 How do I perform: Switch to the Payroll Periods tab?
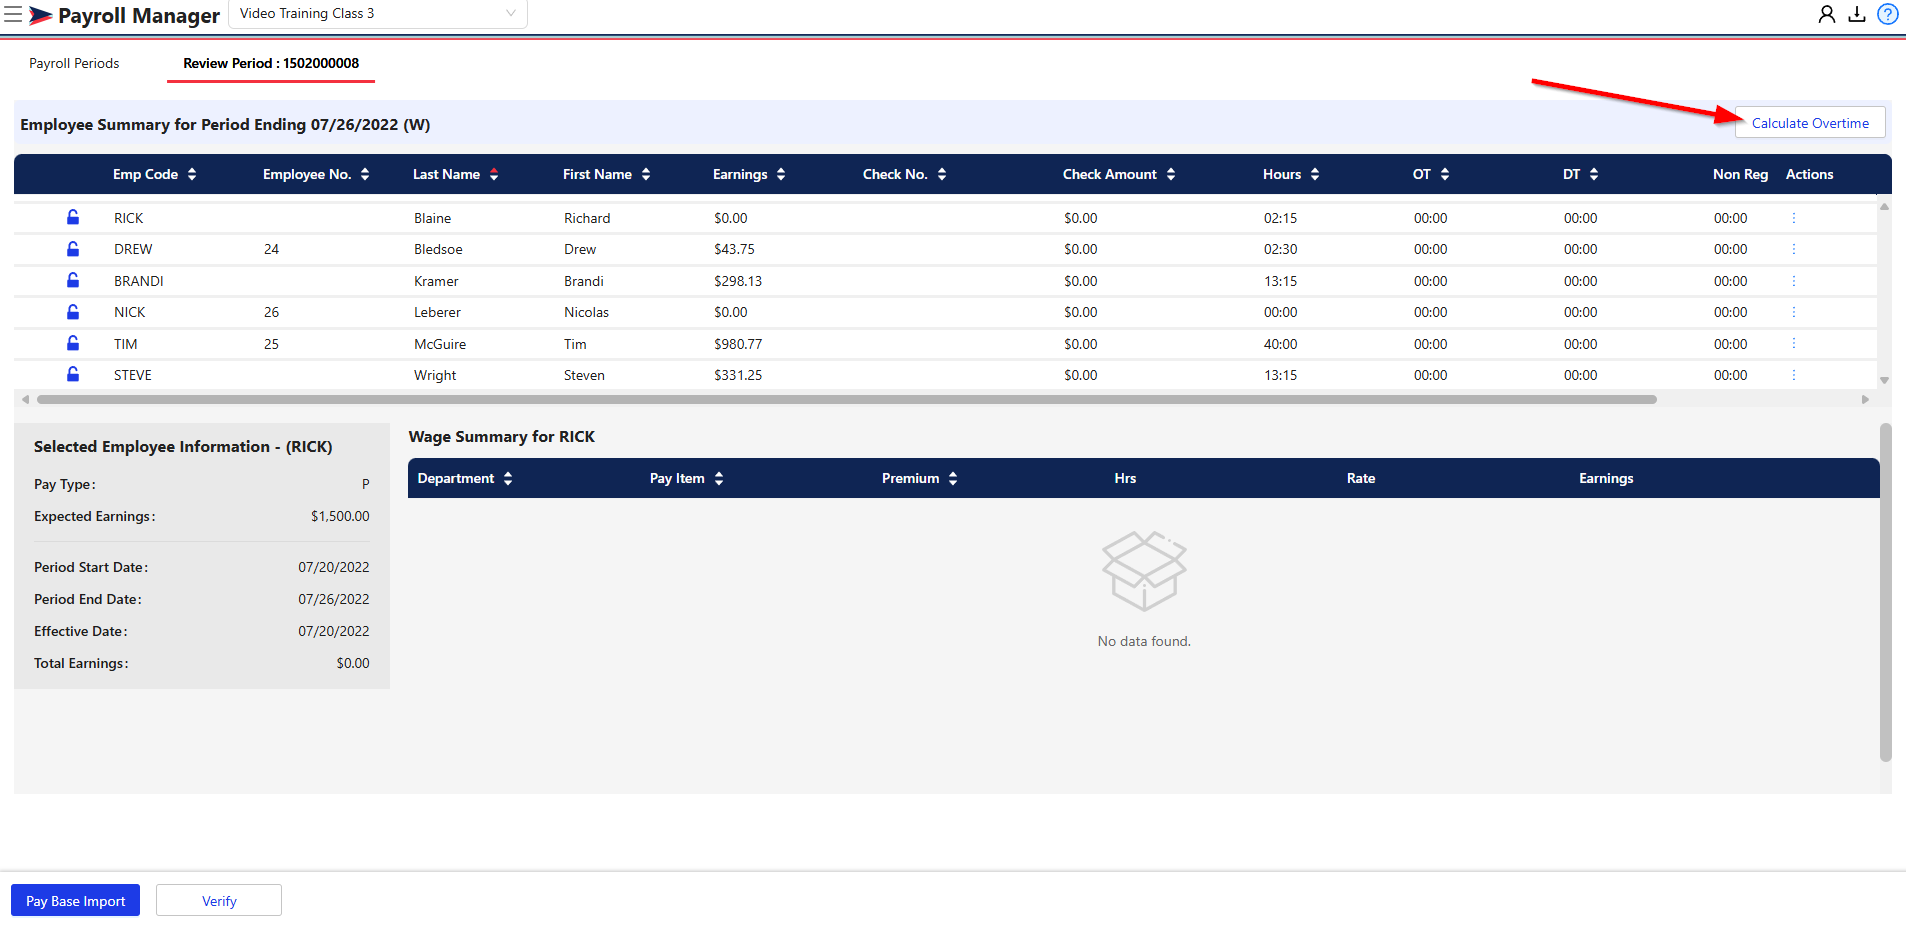click(x=74, y=63)
